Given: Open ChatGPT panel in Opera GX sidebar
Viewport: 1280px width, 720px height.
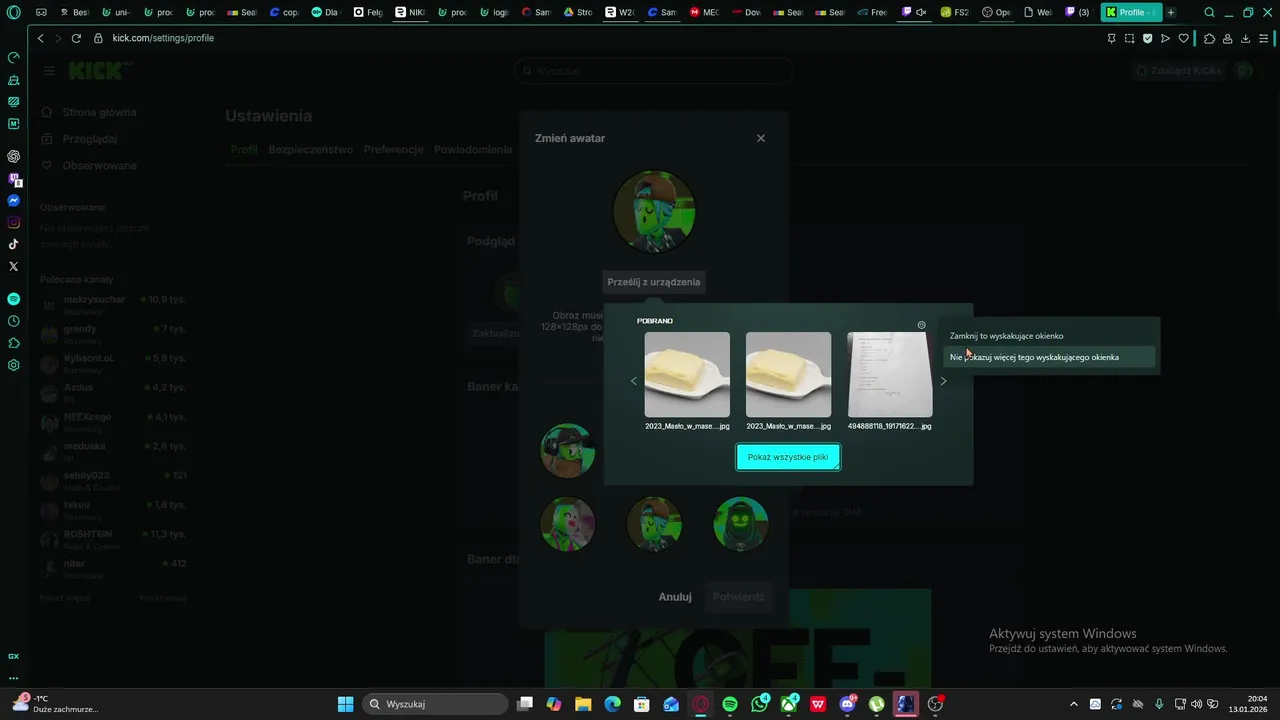Looking at the screenshot, I should [14, 156].
